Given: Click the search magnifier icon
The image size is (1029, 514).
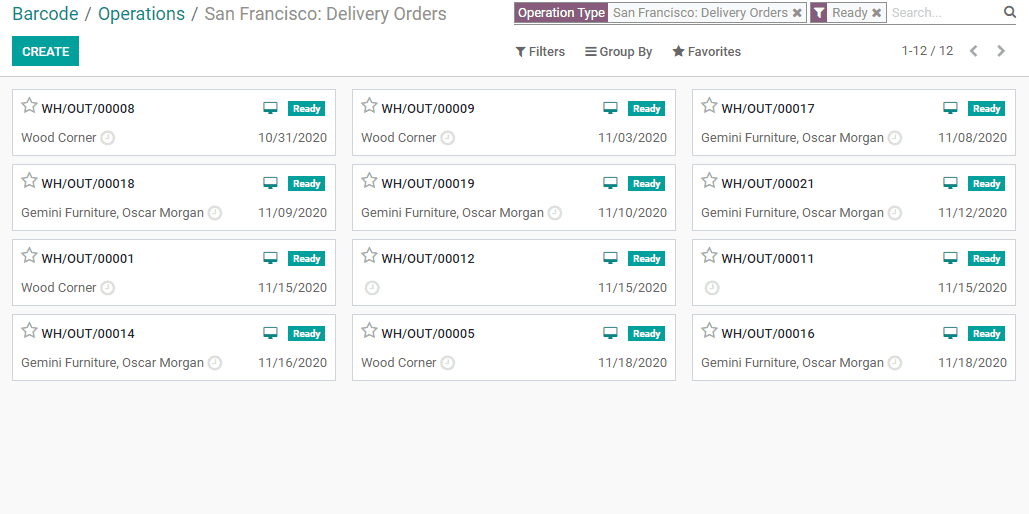Looking at the screenshot, I should tap(1009, 12).
